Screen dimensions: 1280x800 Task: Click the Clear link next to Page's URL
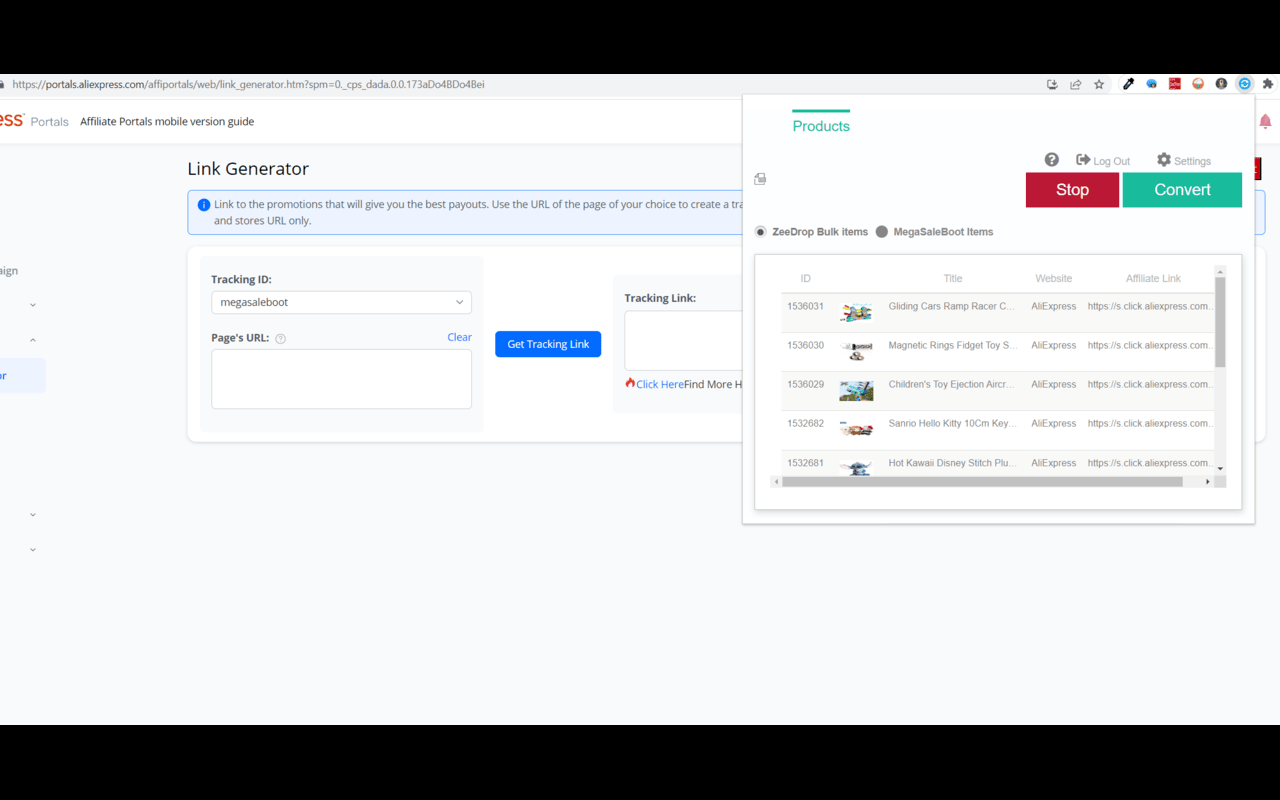(459, 337)
